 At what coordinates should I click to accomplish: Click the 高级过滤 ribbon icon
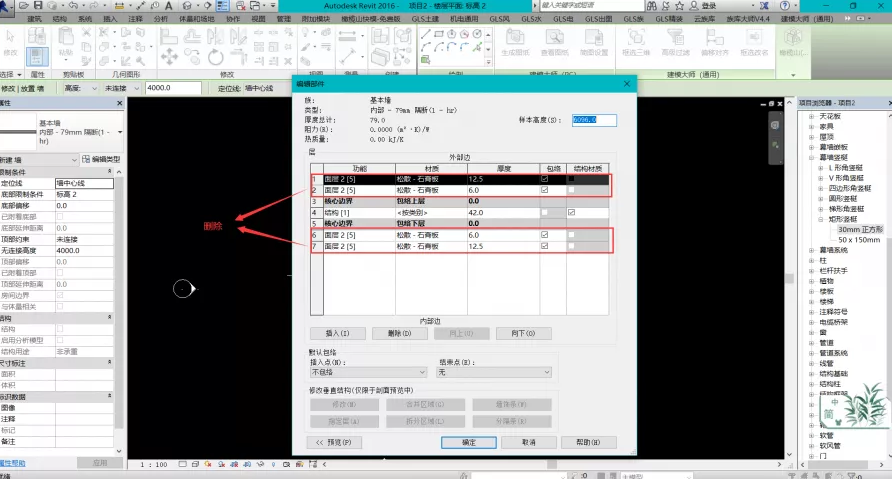click(677, 40)
